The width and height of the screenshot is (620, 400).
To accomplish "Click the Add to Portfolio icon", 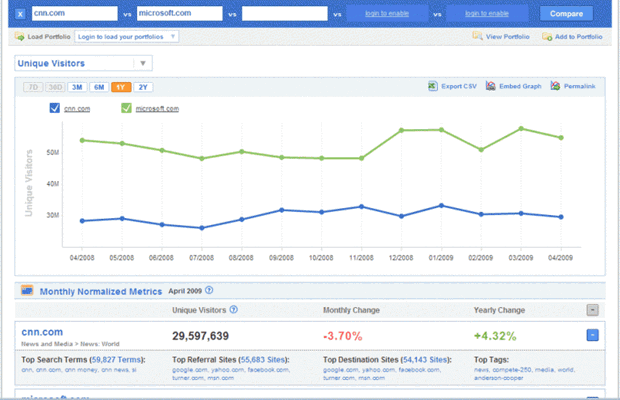I will 547,36.
